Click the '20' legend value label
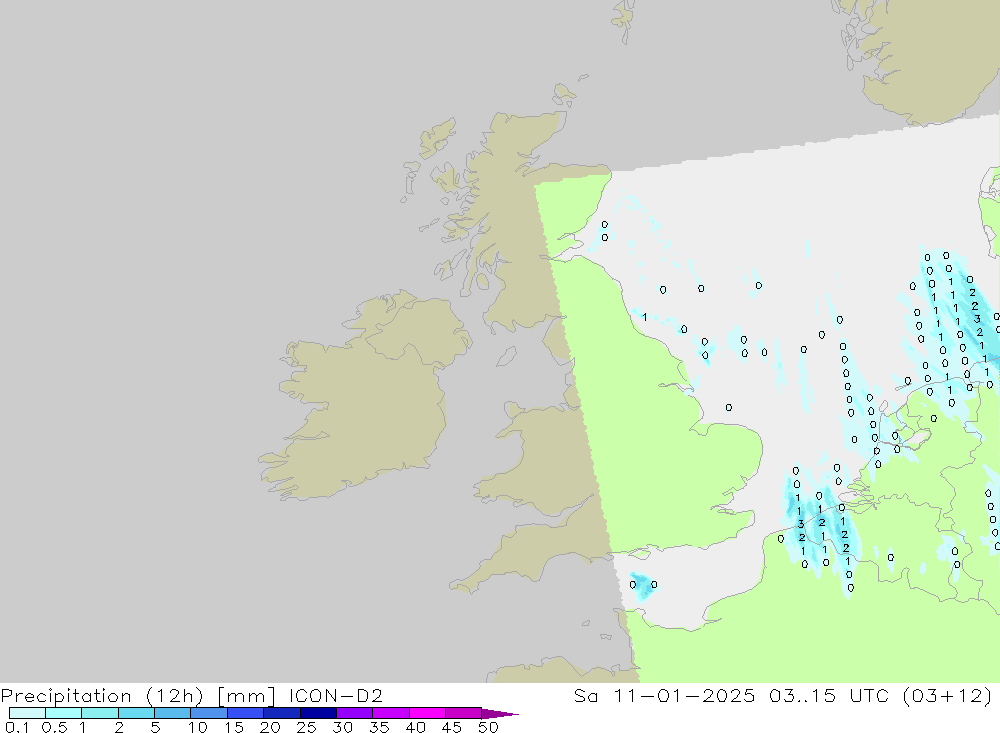1000x733 pixels. click(270, 727)
